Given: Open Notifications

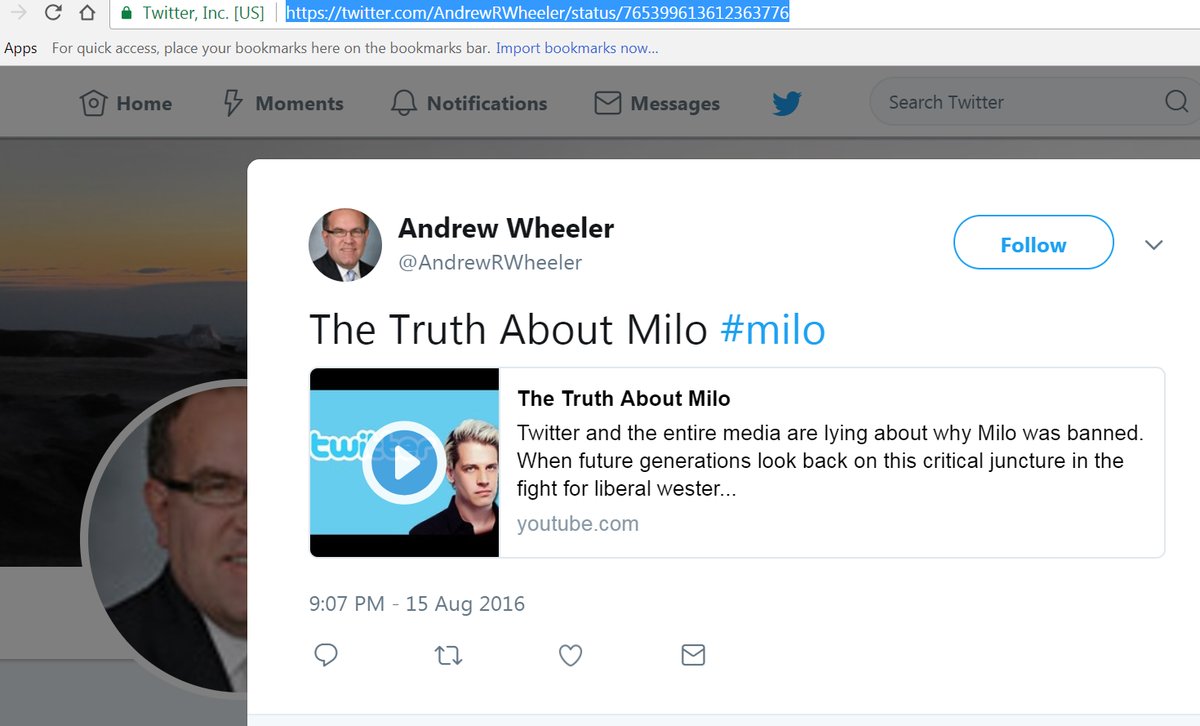Looking at the screenshot, I should tap(469, 103).
